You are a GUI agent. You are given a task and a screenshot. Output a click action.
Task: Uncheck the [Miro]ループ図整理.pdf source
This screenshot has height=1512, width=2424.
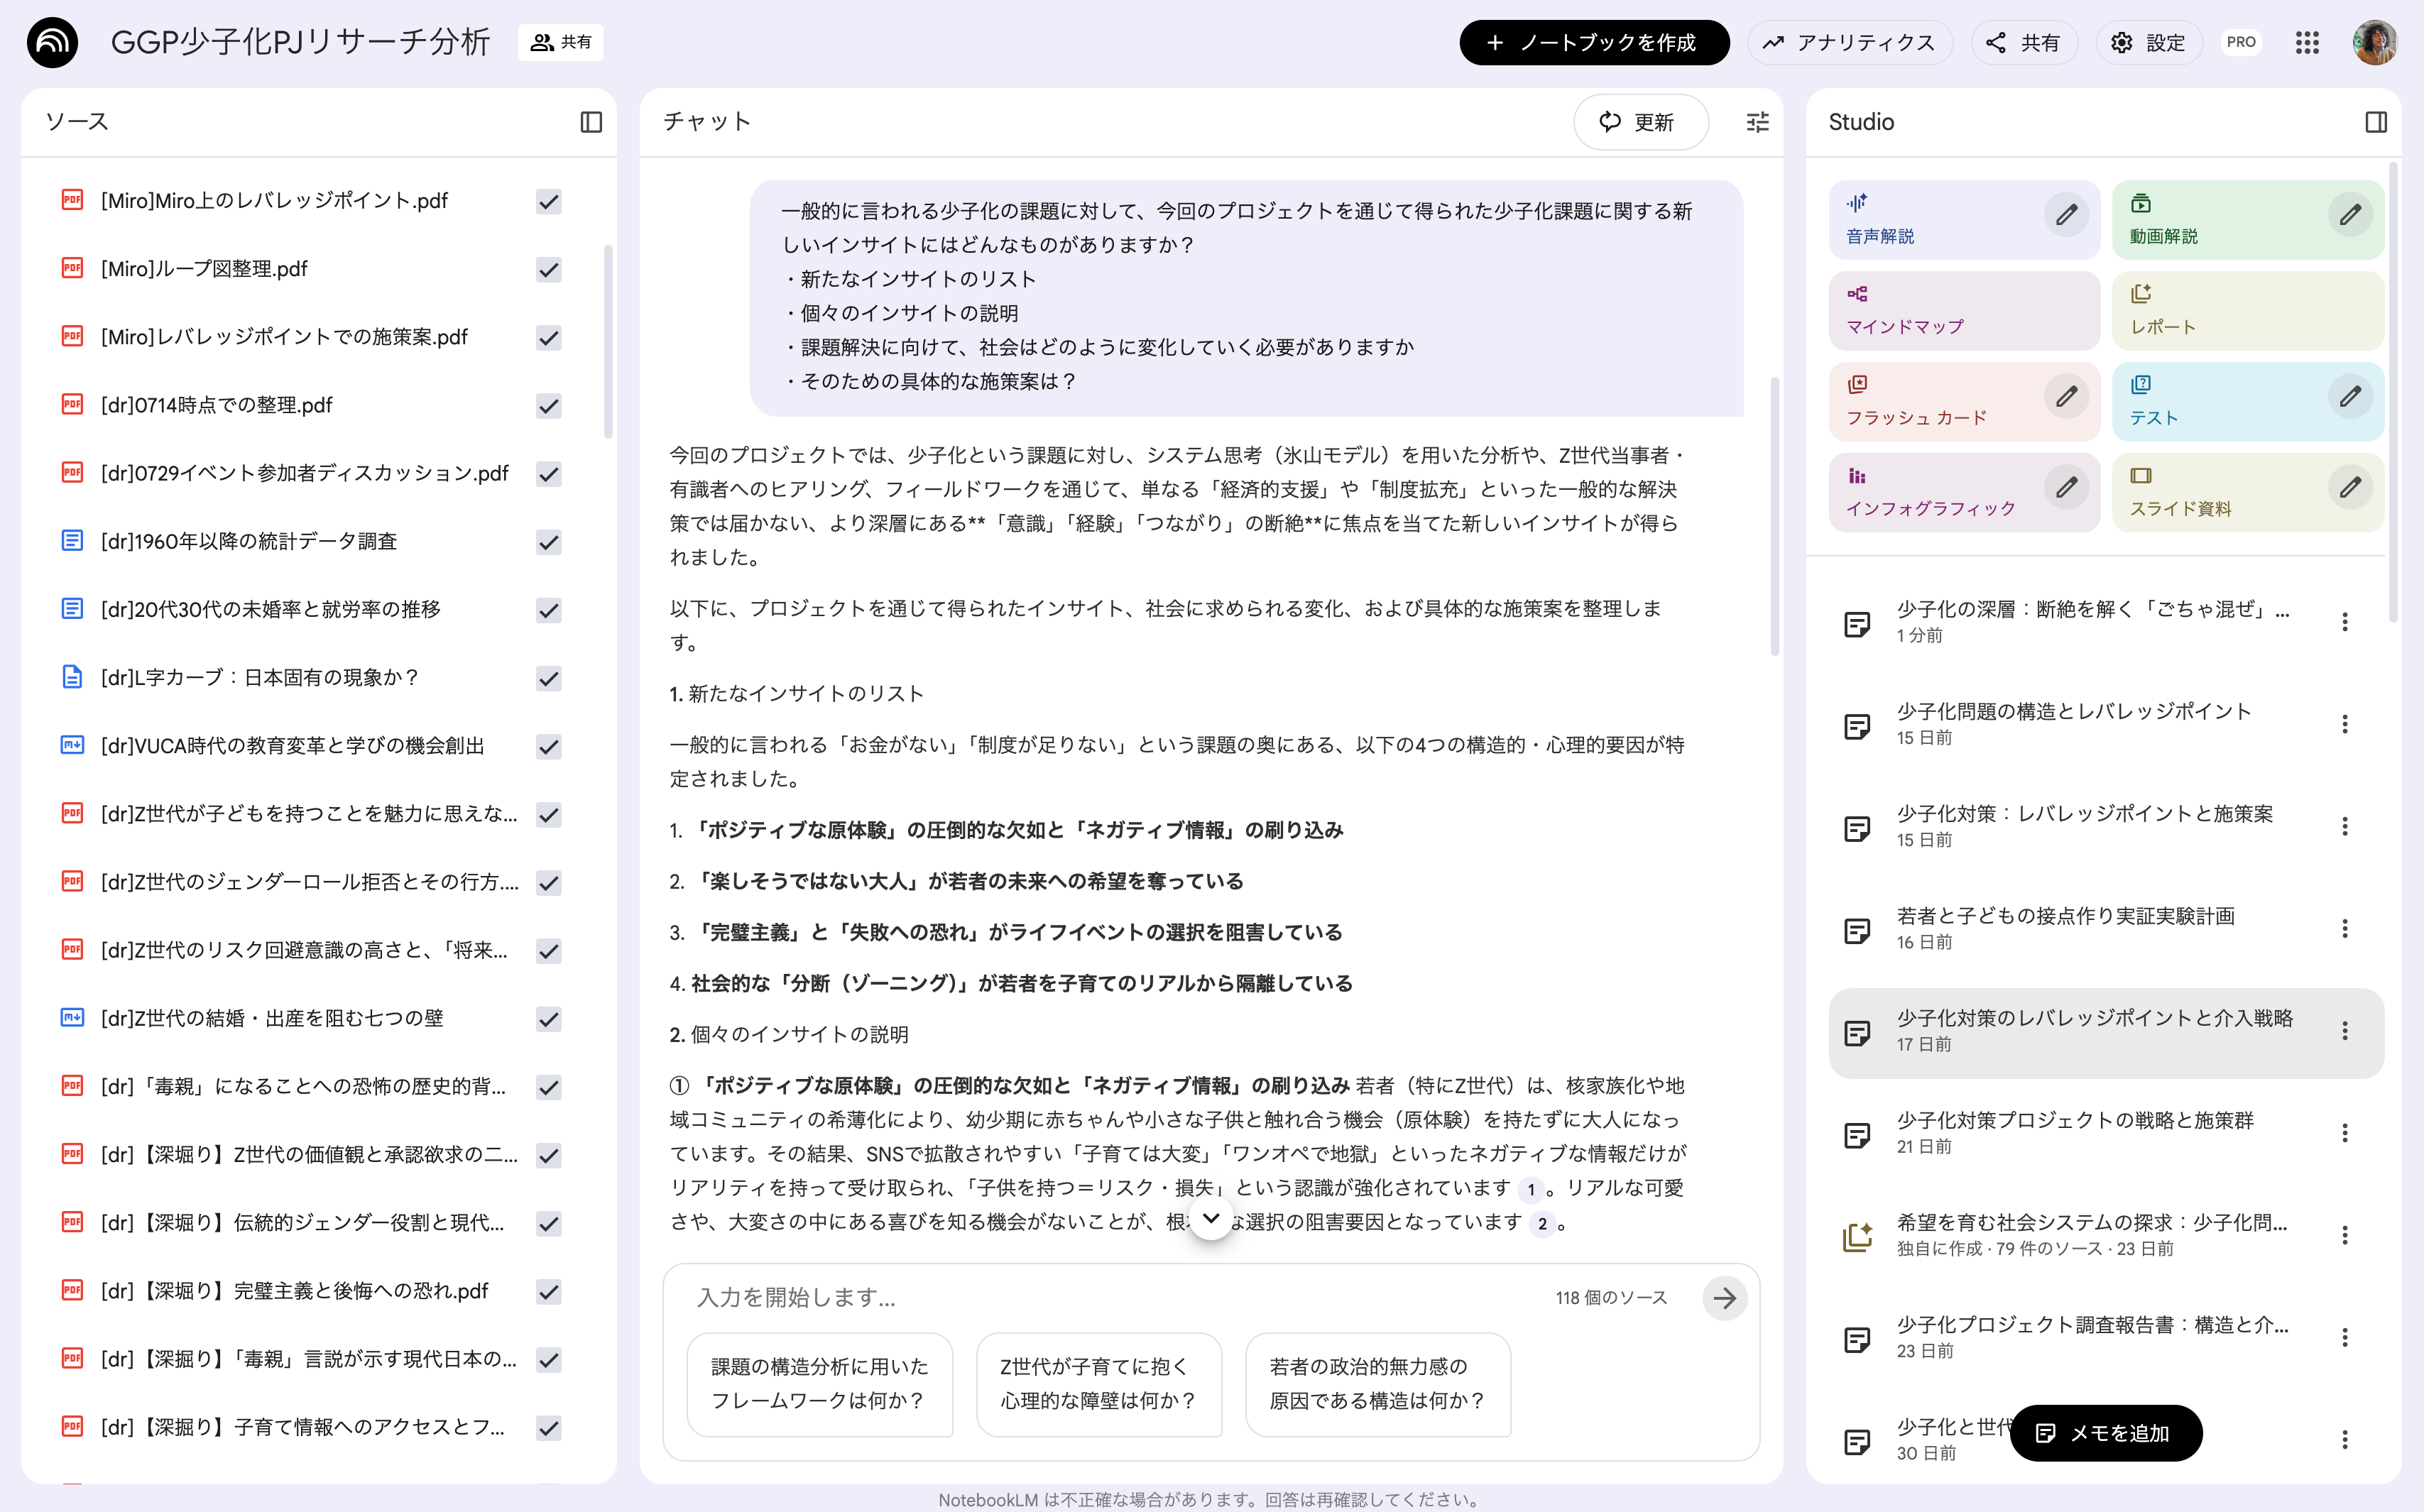coord(548,269)
